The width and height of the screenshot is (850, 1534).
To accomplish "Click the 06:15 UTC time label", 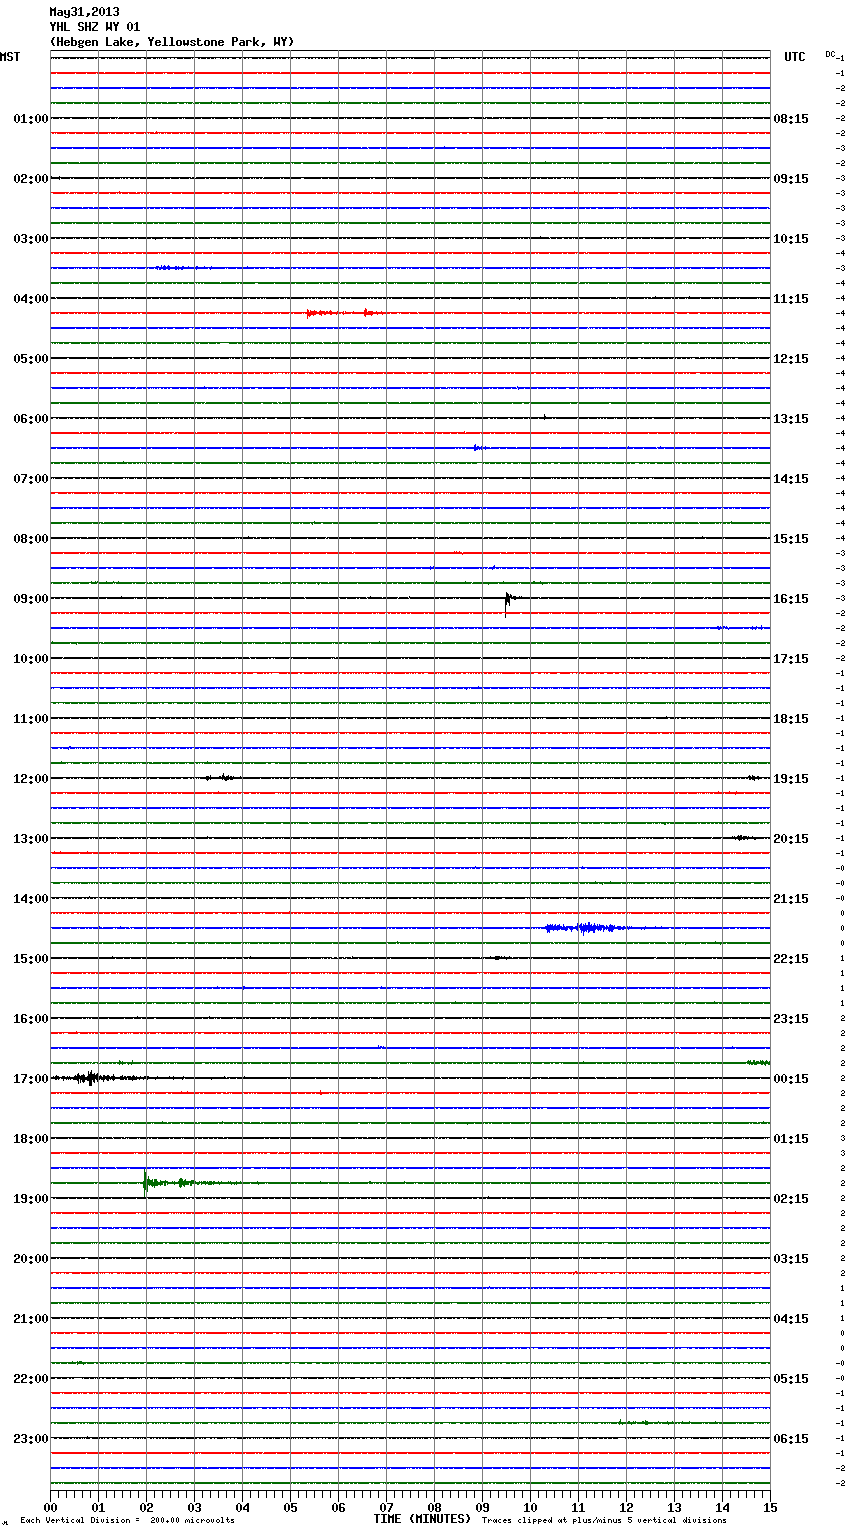I will pyautogui.click(x=791, y=1439).
